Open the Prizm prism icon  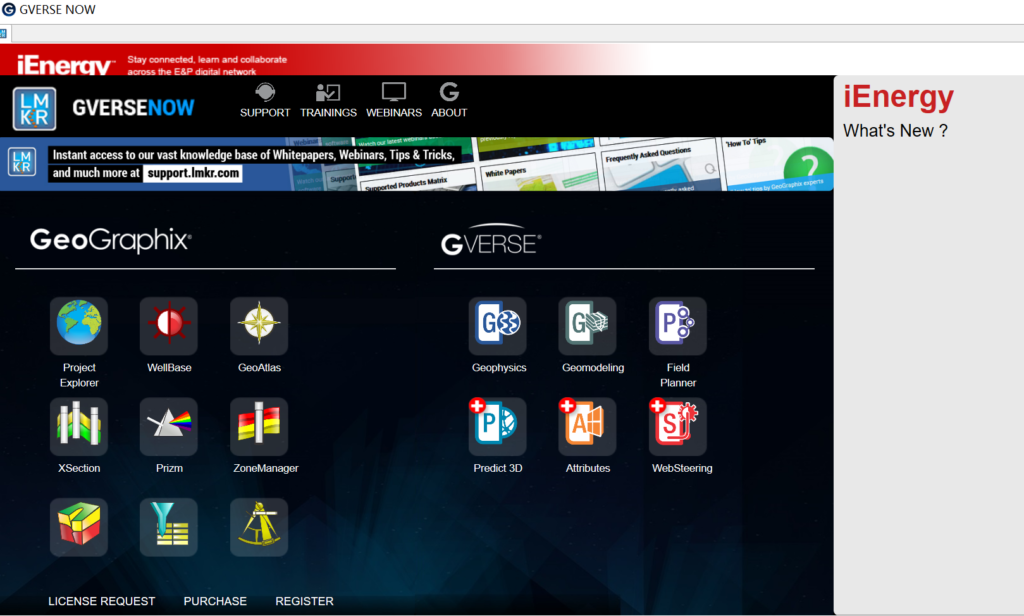click(x=168, y=426)
